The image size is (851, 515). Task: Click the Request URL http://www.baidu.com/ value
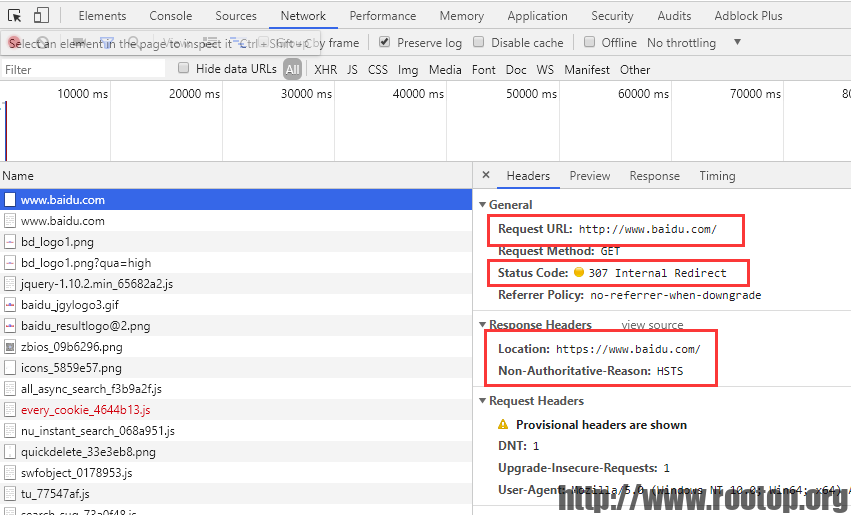[x=647, y=229]
